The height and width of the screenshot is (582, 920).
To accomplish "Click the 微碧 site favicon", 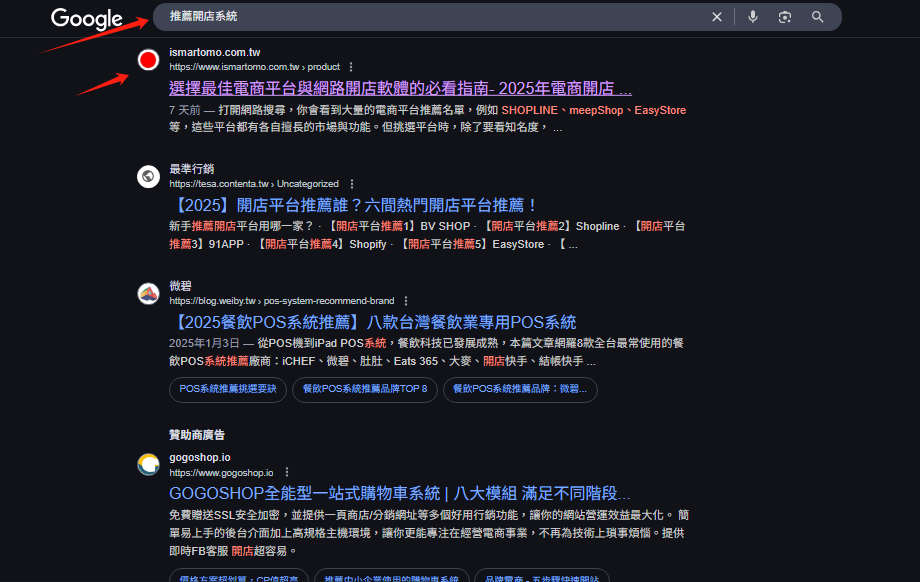I will coord(148,293).
